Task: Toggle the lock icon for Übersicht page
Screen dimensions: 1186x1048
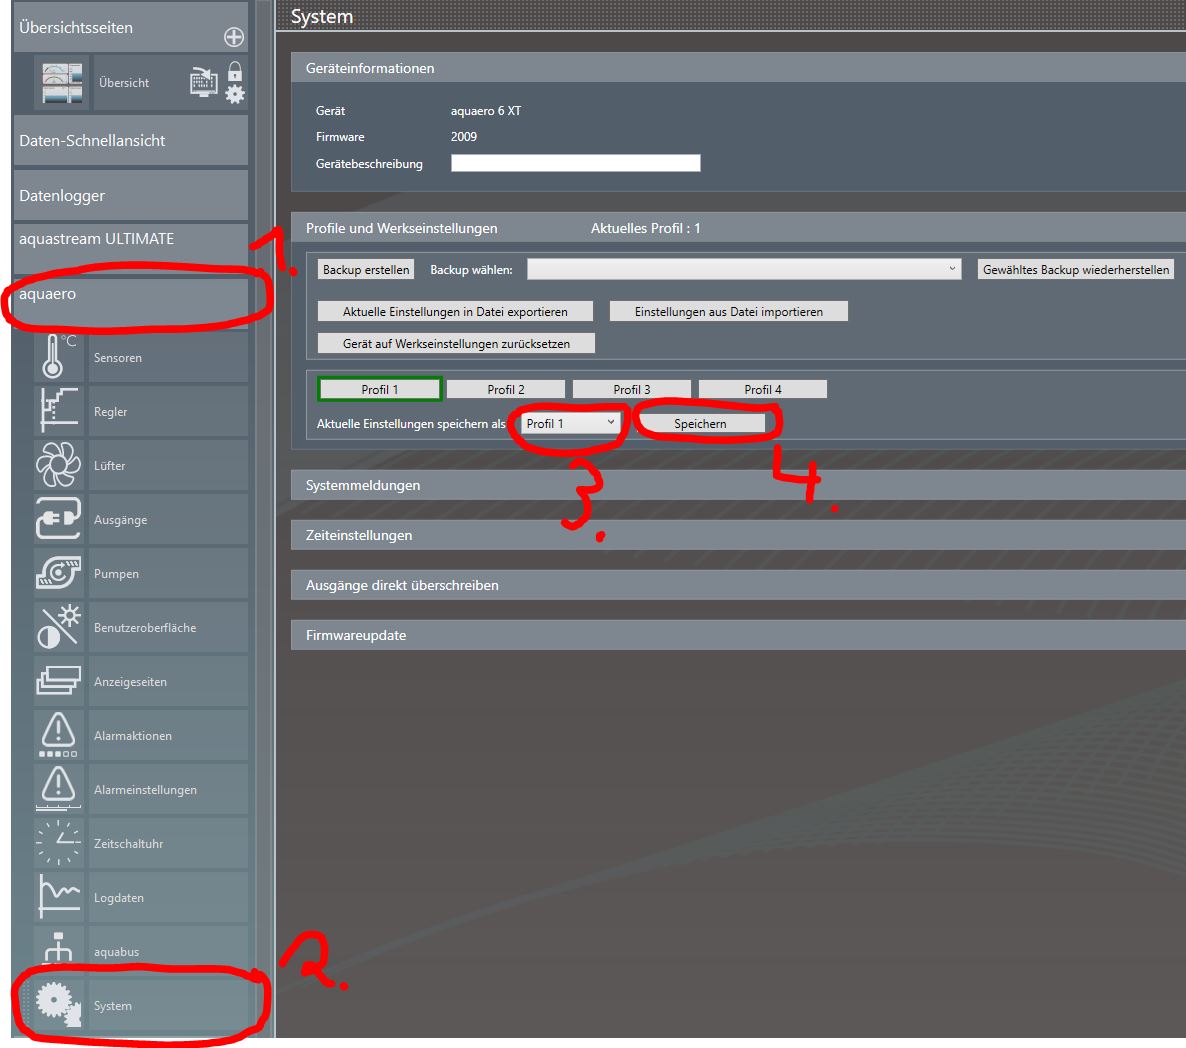Action: 235,71
